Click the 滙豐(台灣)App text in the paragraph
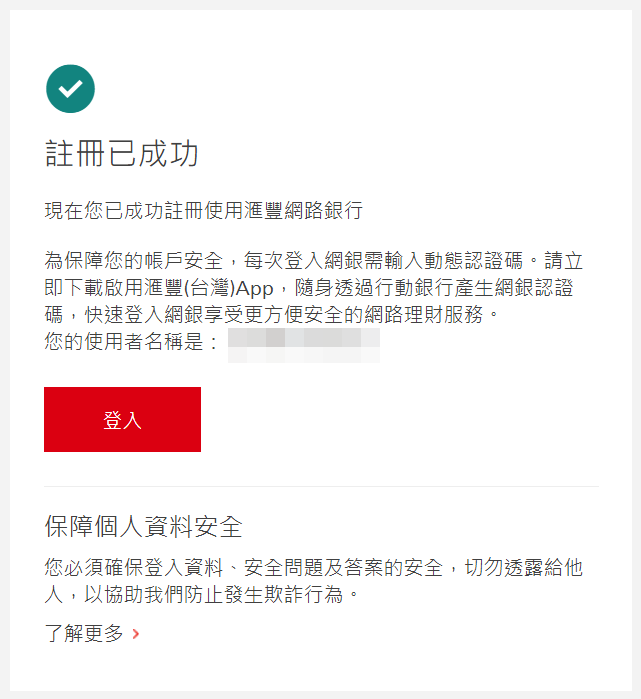This screenshot has height=699, width=641. click(x=208, y=288)
